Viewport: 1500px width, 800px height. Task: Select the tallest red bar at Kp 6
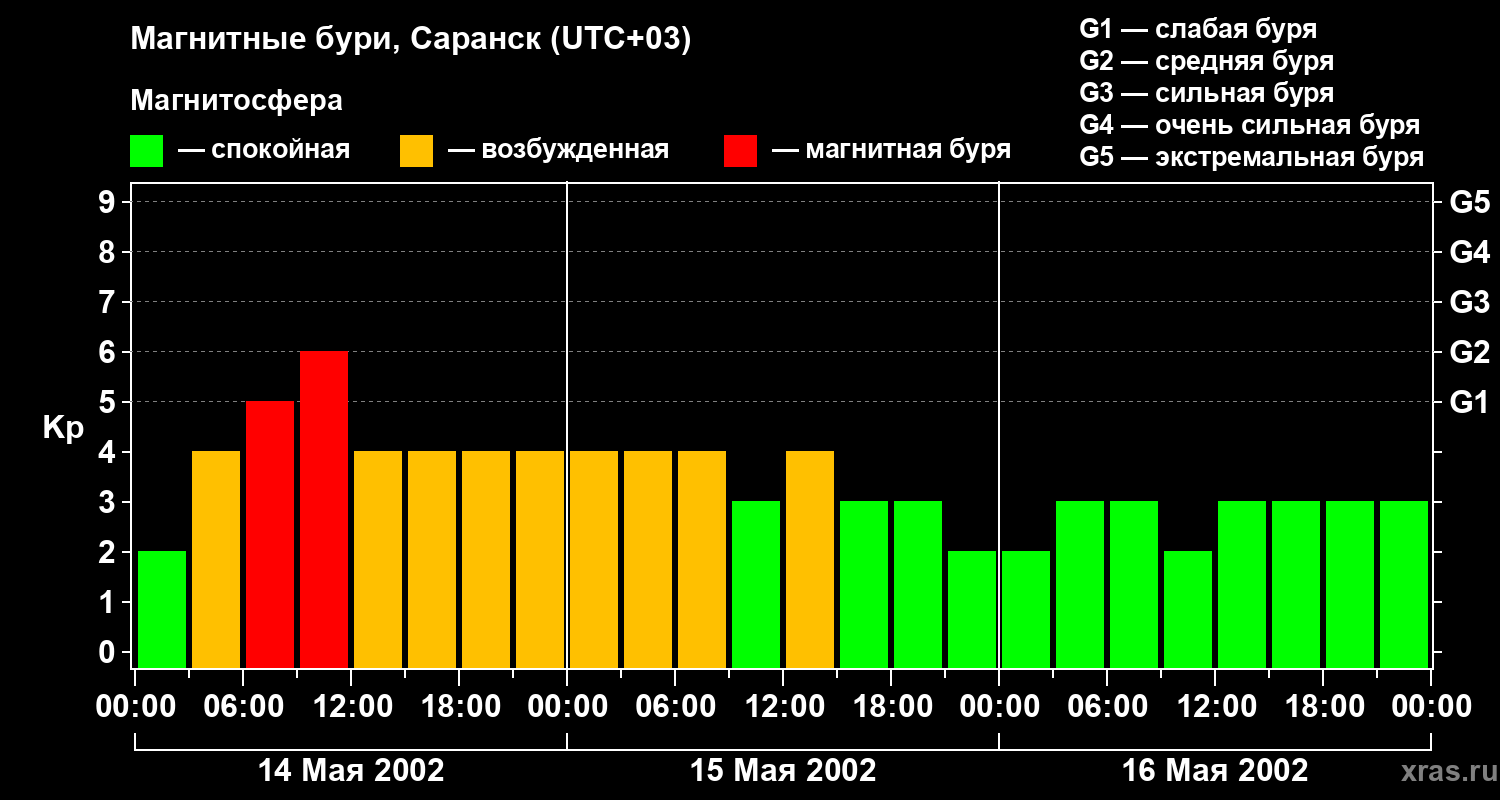[x=324, y=508]
